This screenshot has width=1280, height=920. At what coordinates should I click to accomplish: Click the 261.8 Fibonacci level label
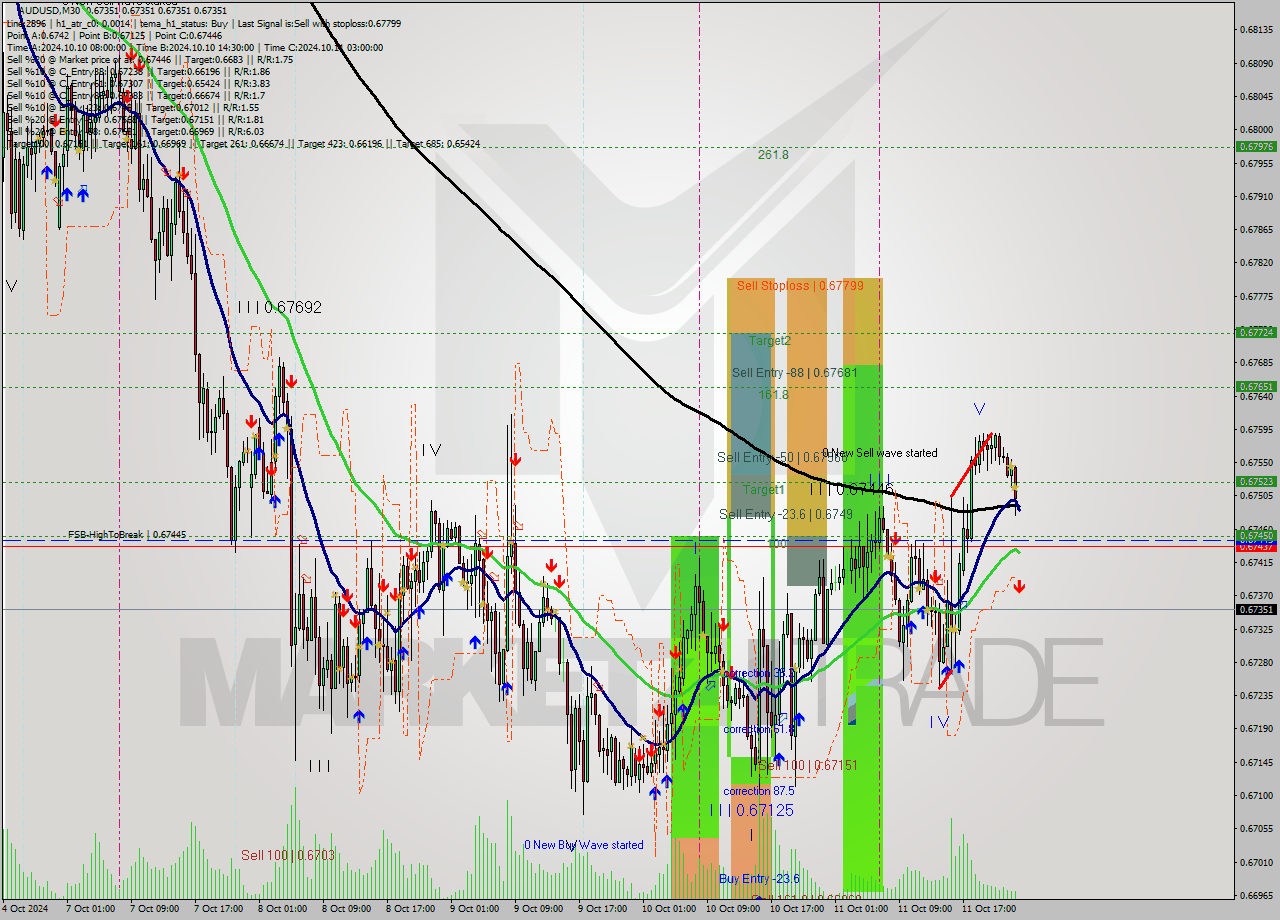click(773, 154)
